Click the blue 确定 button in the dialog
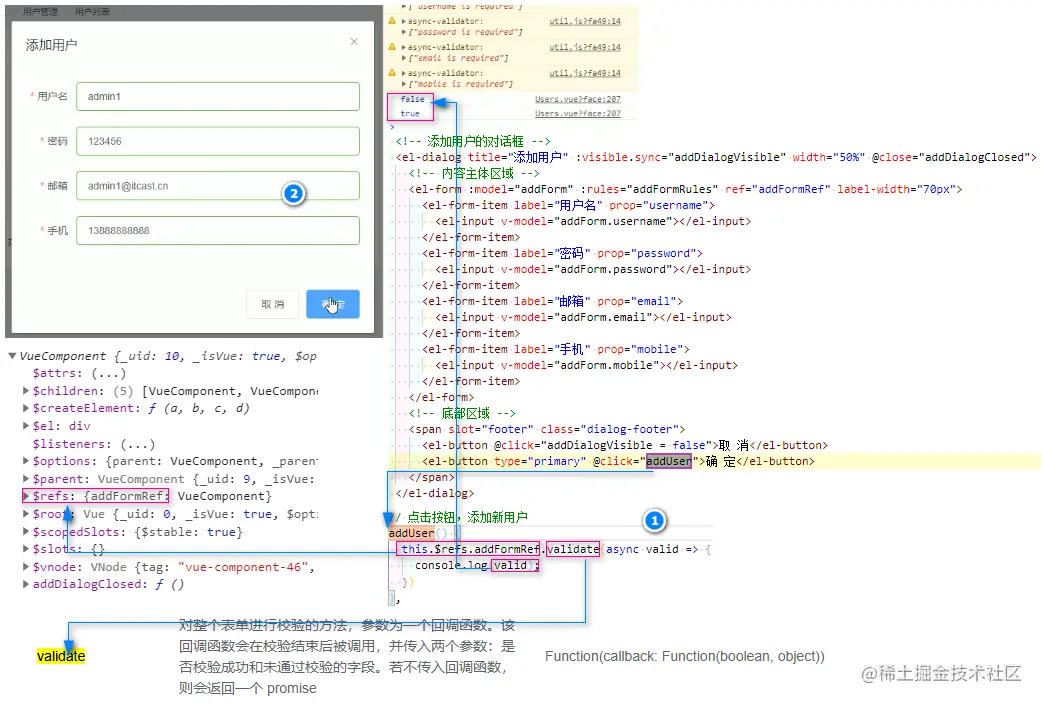The image size is (1042, 704). coord(333,304)
